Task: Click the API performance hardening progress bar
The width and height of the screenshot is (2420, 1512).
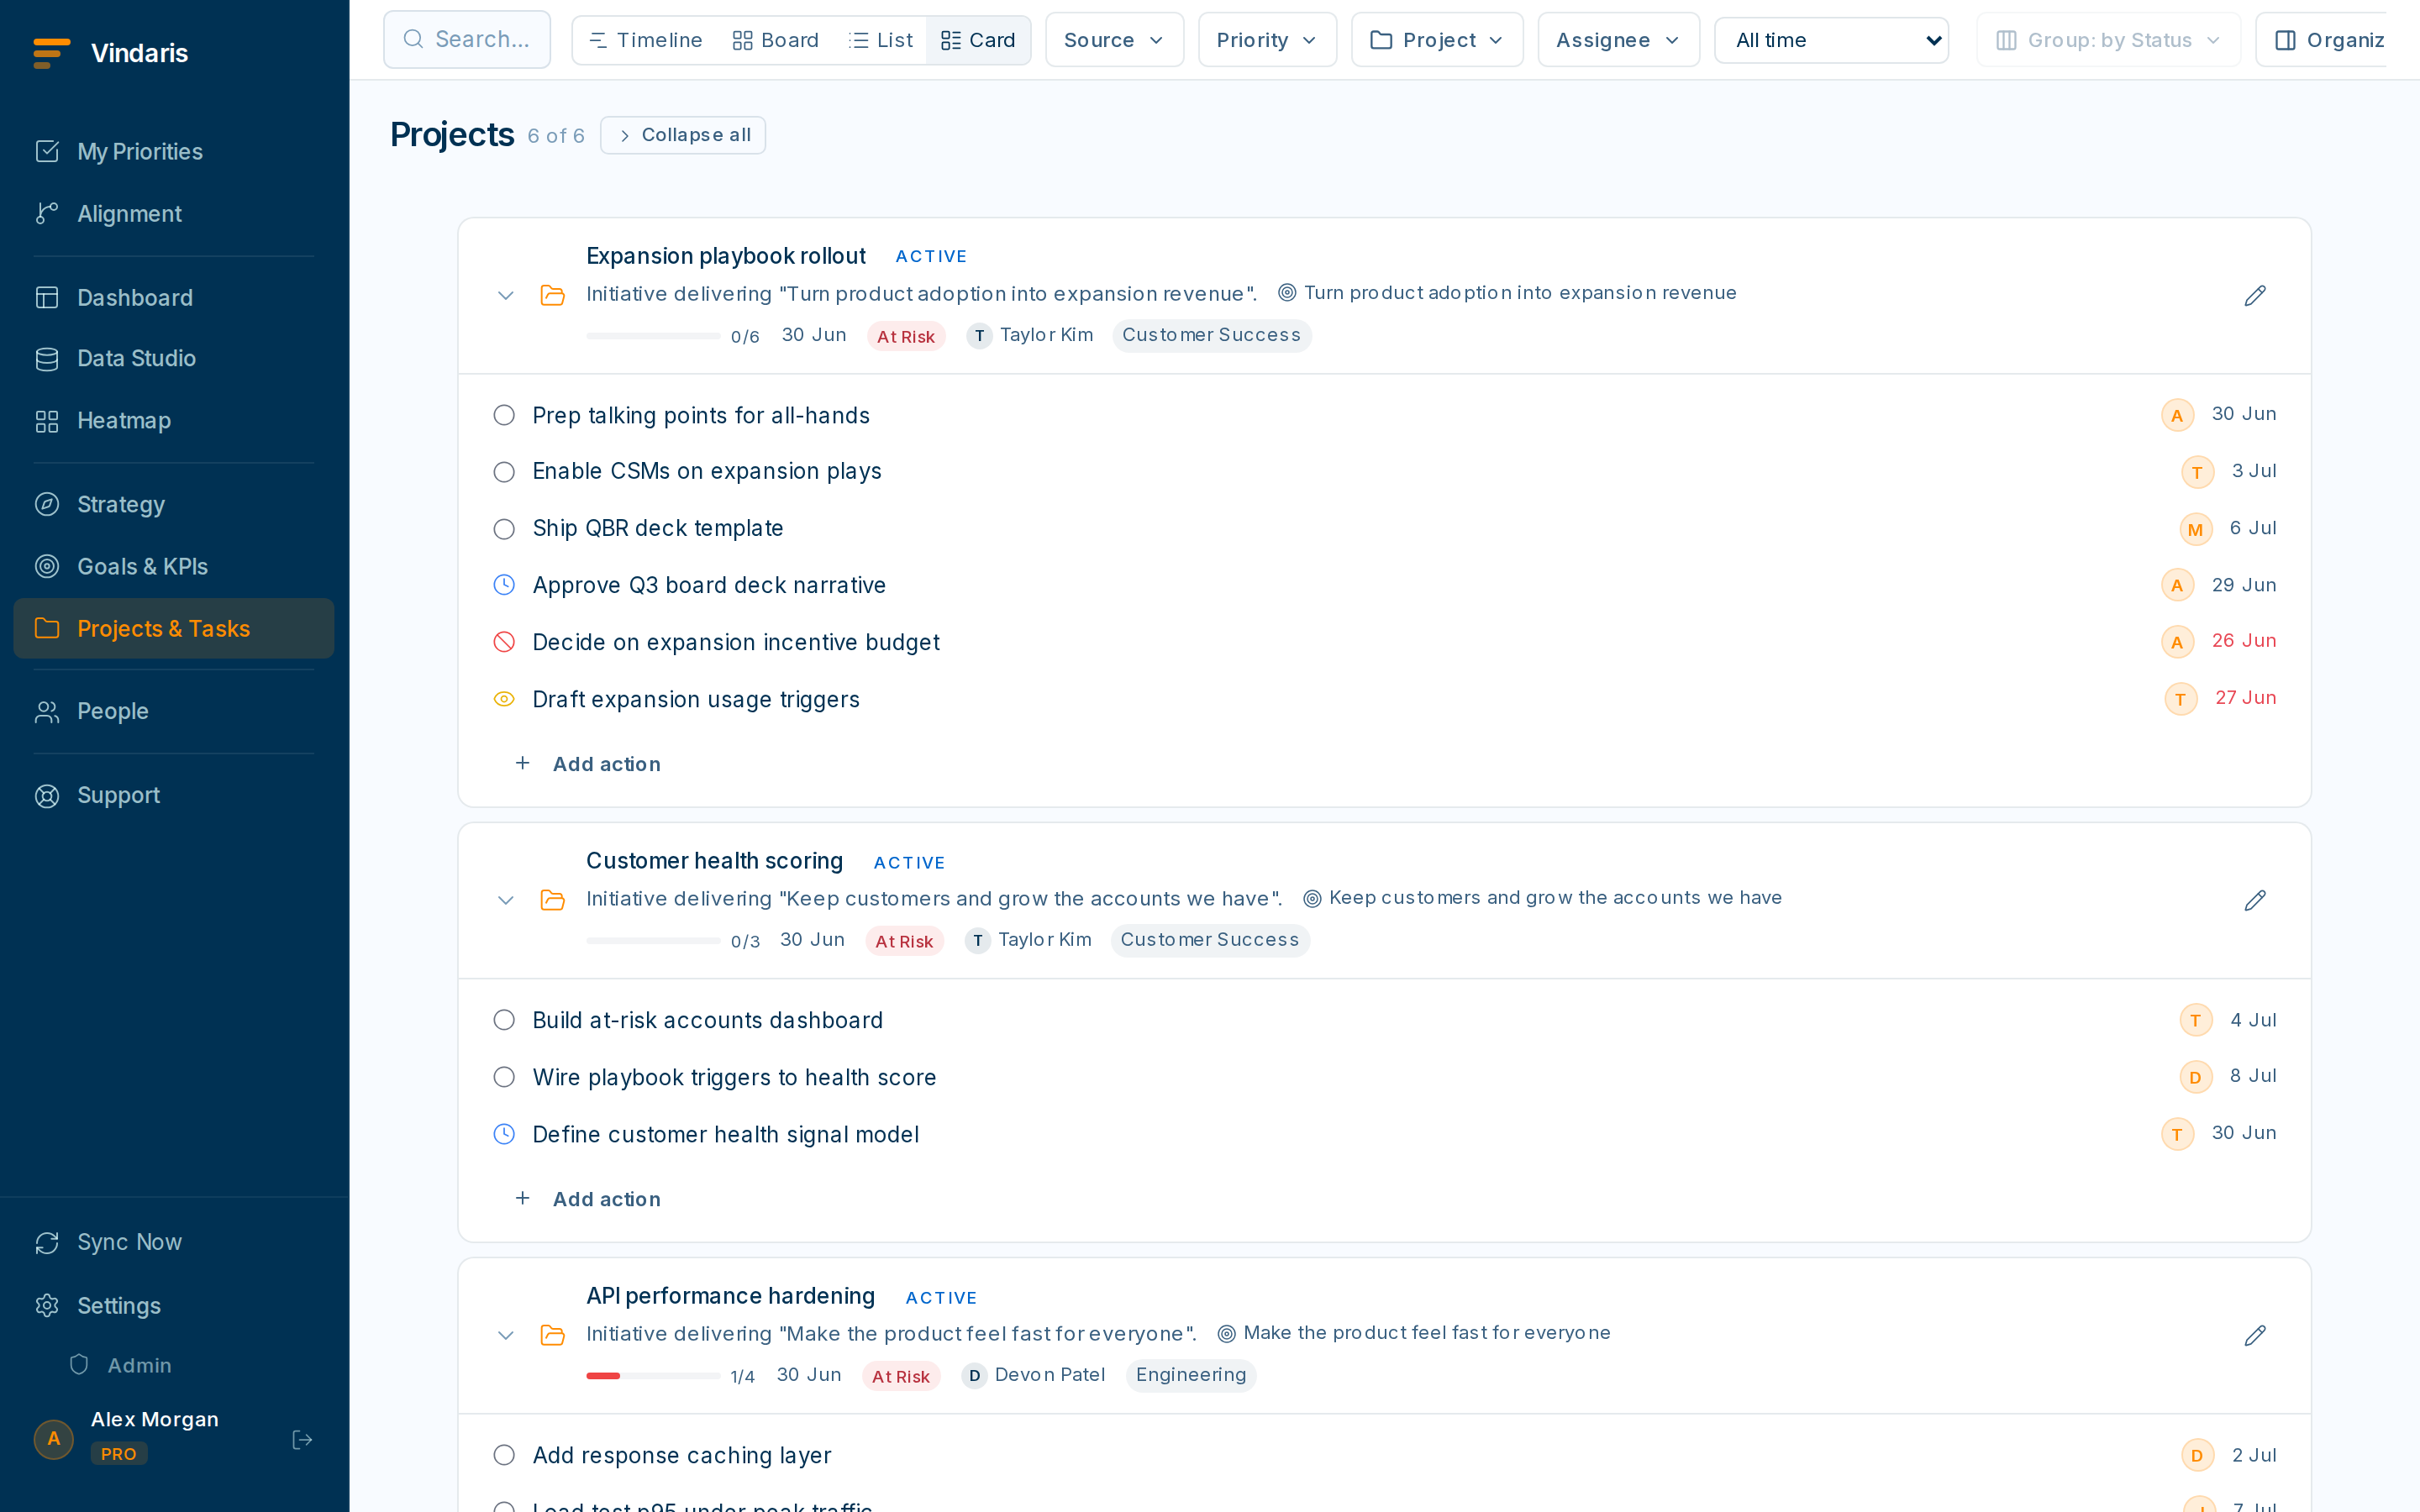Action: tap(653, 1376)
